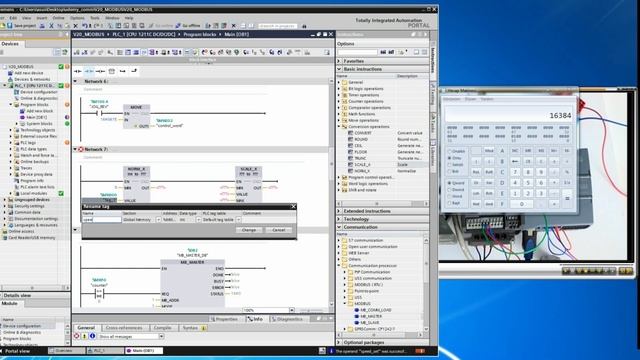Image resolution: width=640 pixels, height=360 pixels.
Task: Click the Change button in Rename tag dialog
Action: [x=249, y=230]
